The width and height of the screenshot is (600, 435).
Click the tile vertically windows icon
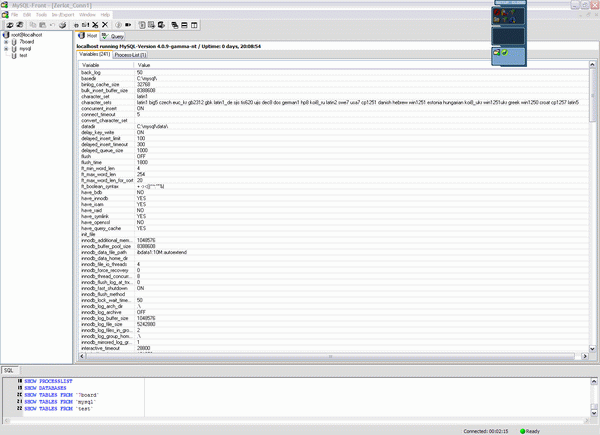pyautogui.click(x=194, y=25)
